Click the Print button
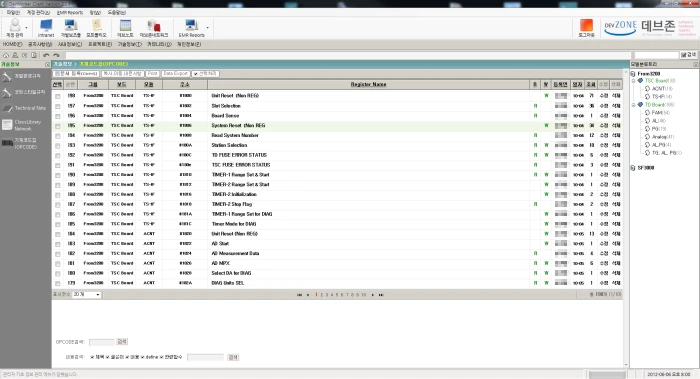This screenshot has height=379, width=700. (152, 74)
